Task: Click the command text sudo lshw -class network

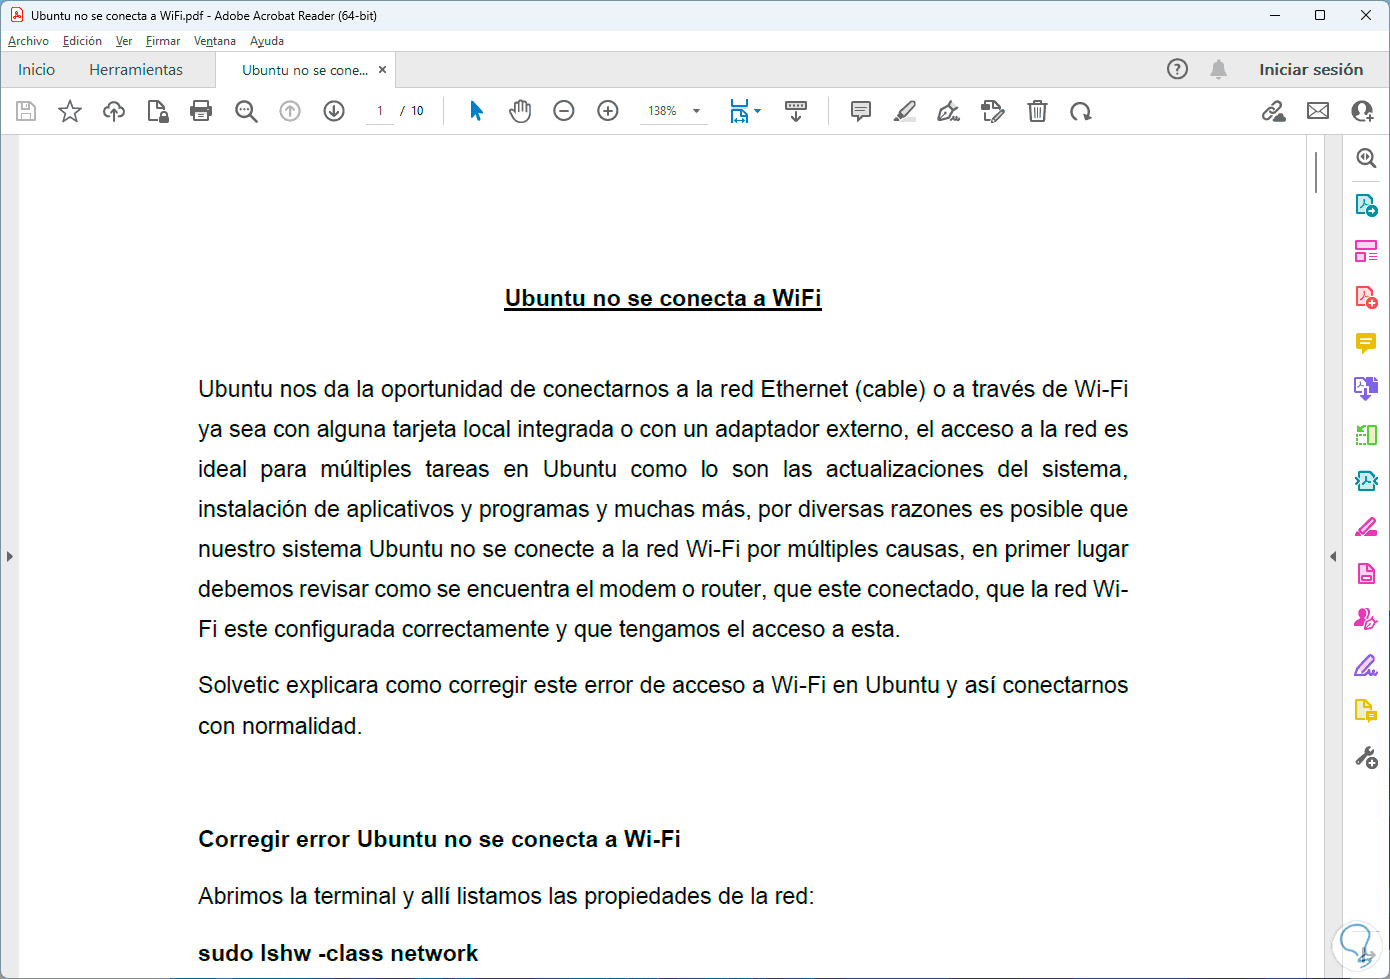Action: pos(338,953)
